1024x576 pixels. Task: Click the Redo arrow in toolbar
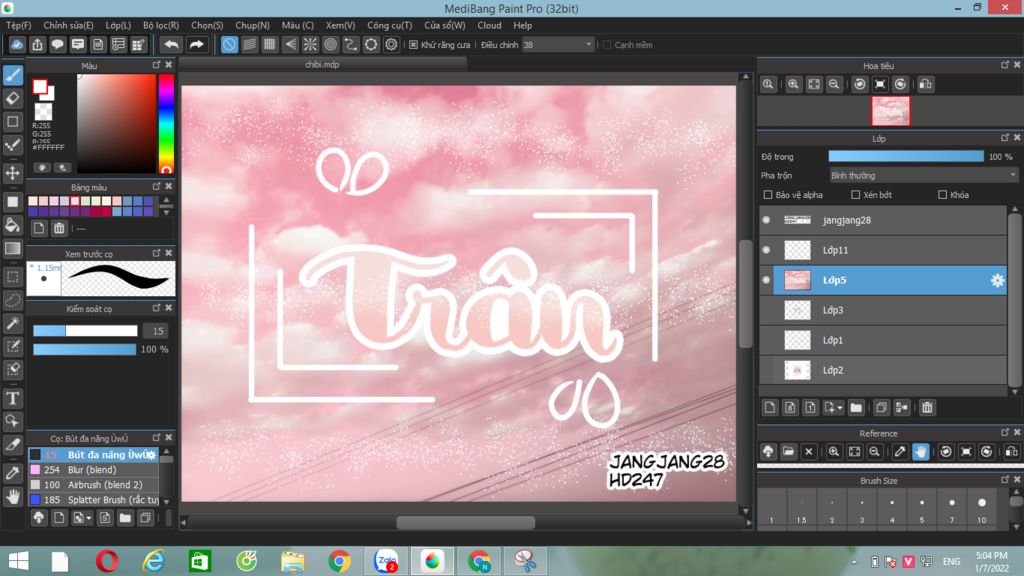196,44
